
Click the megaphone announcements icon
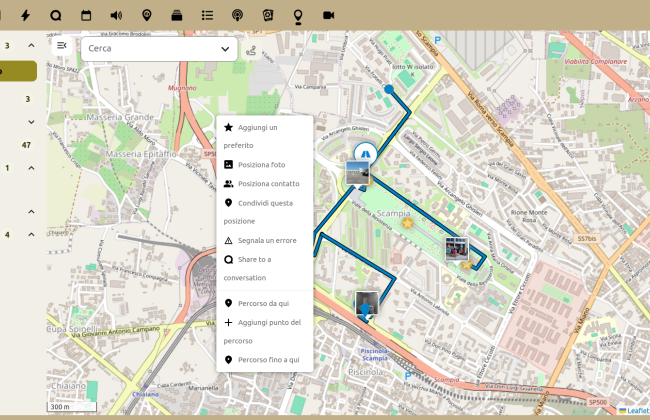pos(116,15)
